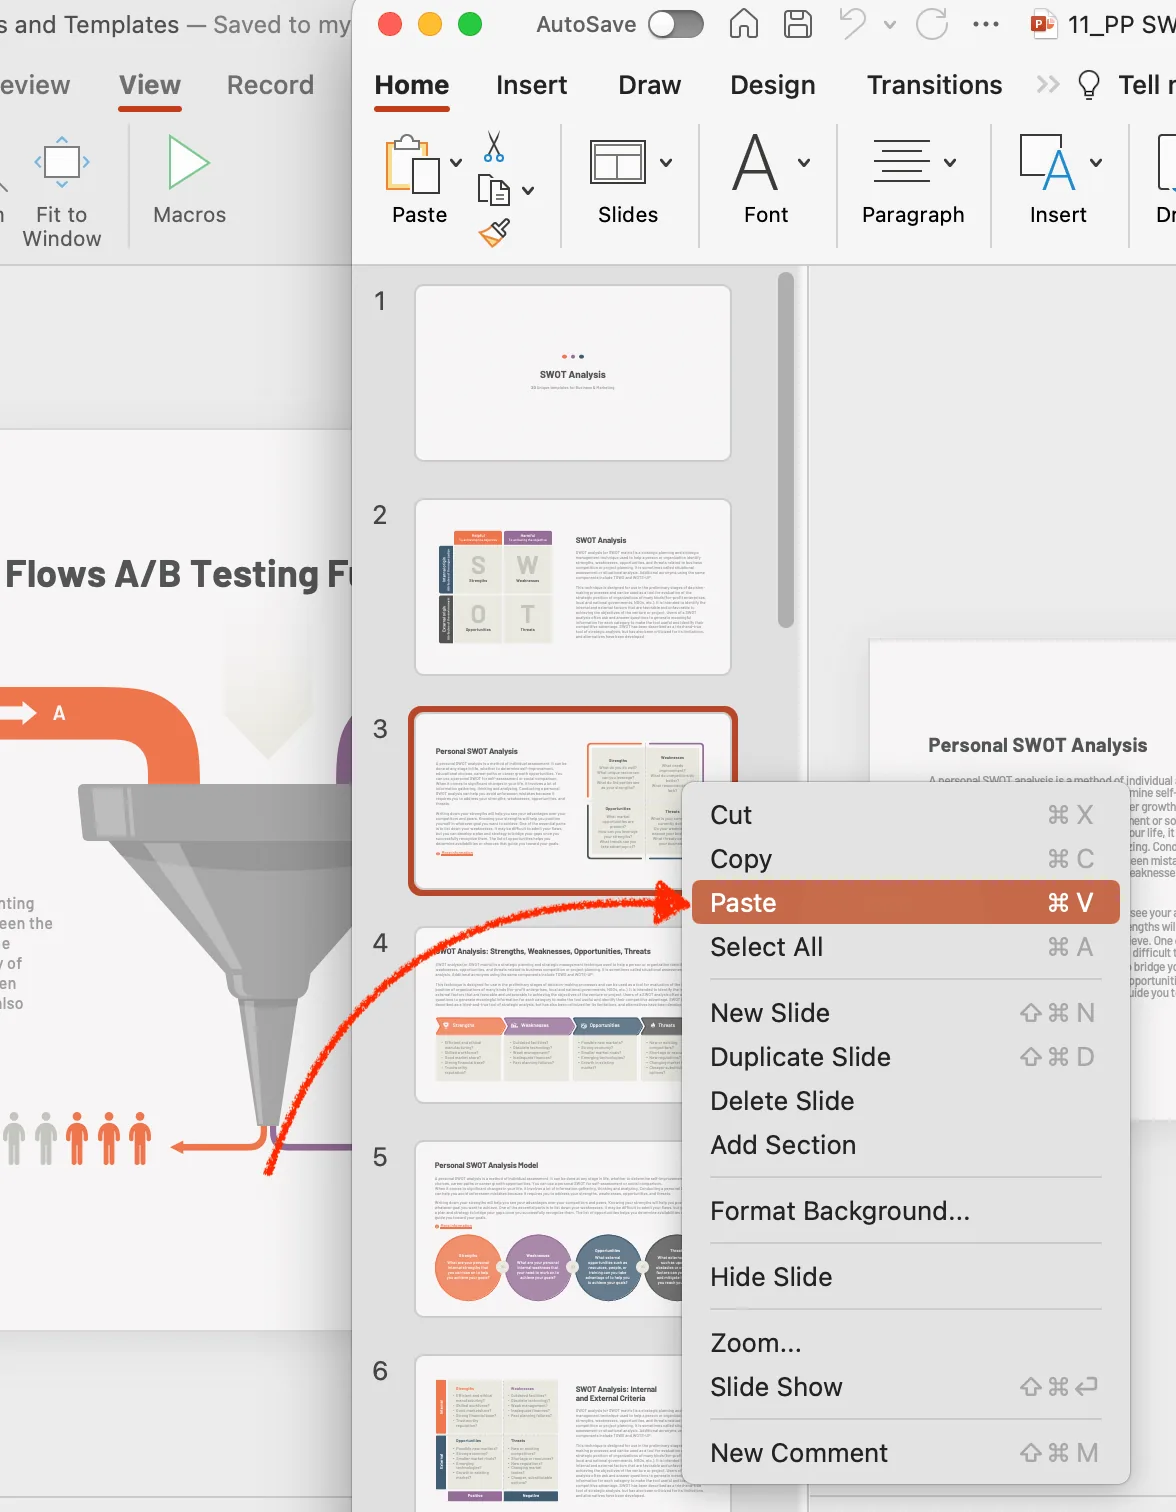Choose New Comment in context menu
The width and height of the screenshot is (1176, 1512).
[906, 1453]
